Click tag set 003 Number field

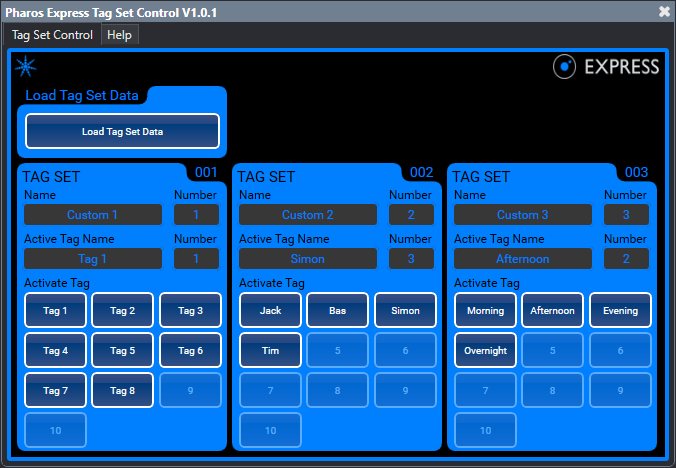626,215
